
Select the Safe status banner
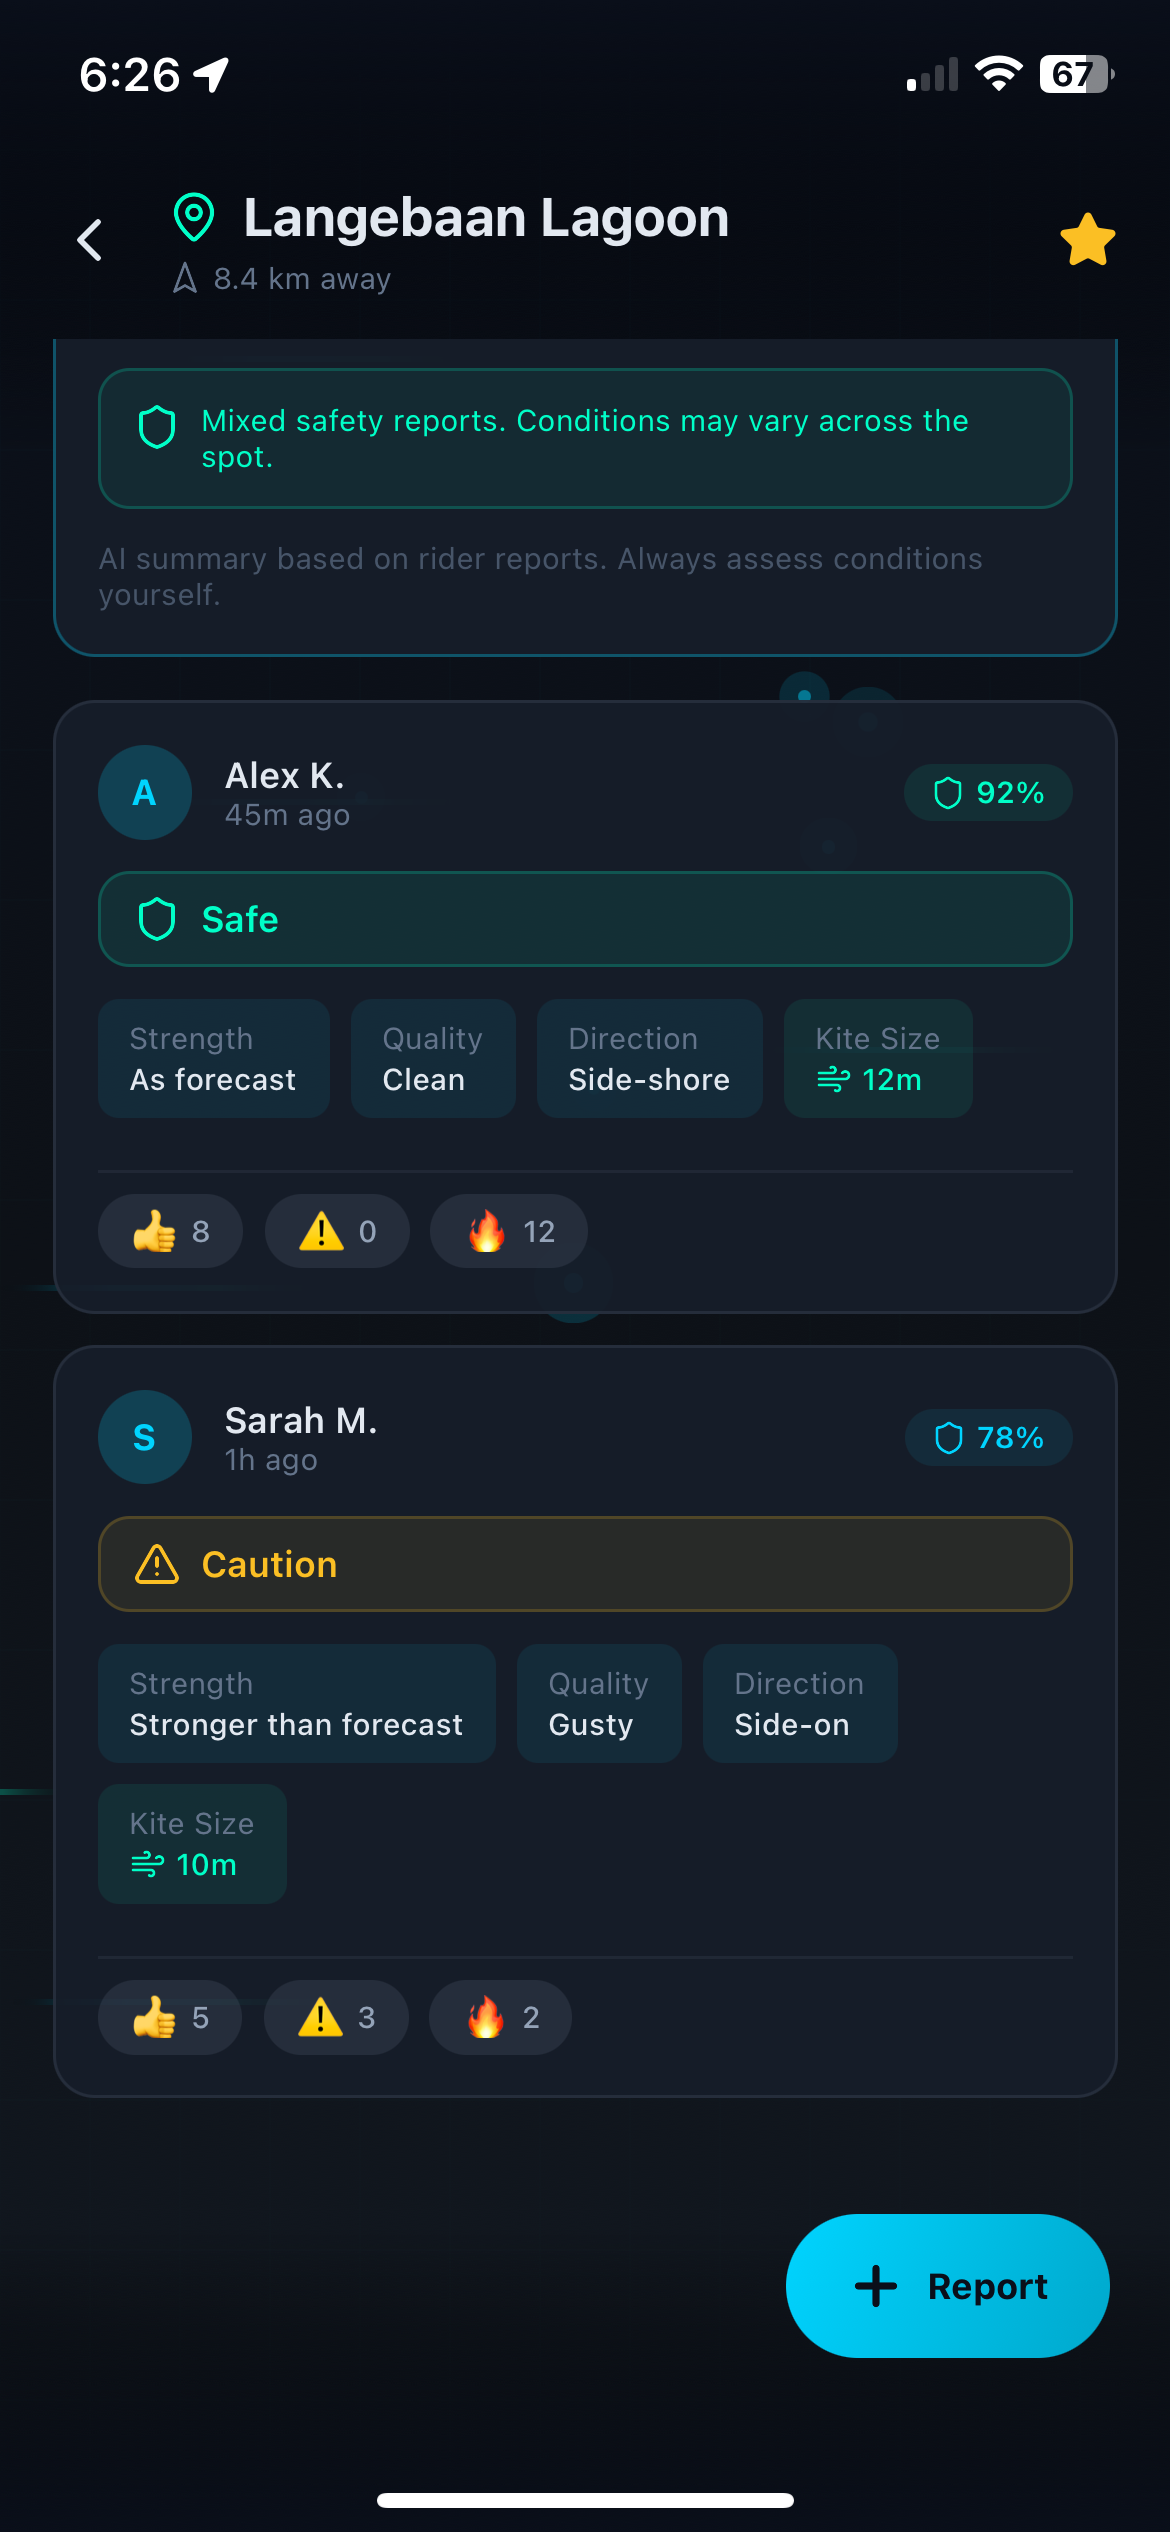[585, 918]
